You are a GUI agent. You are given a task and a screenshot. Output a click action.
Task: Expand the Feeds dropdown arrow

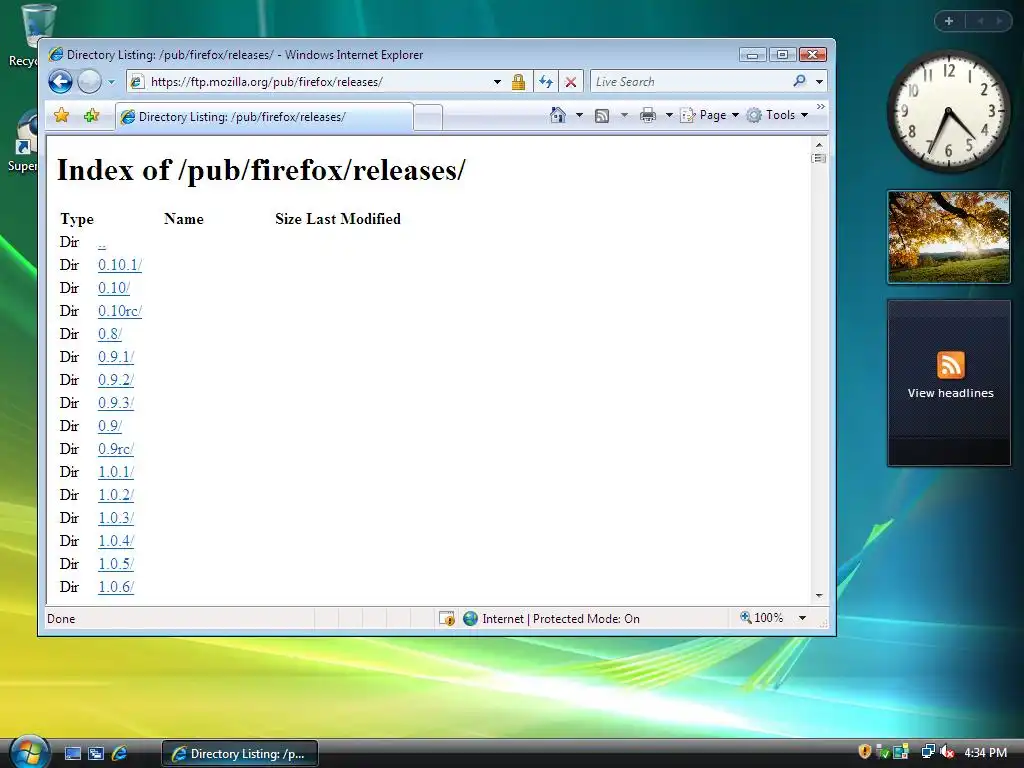(x=624, y=116)
